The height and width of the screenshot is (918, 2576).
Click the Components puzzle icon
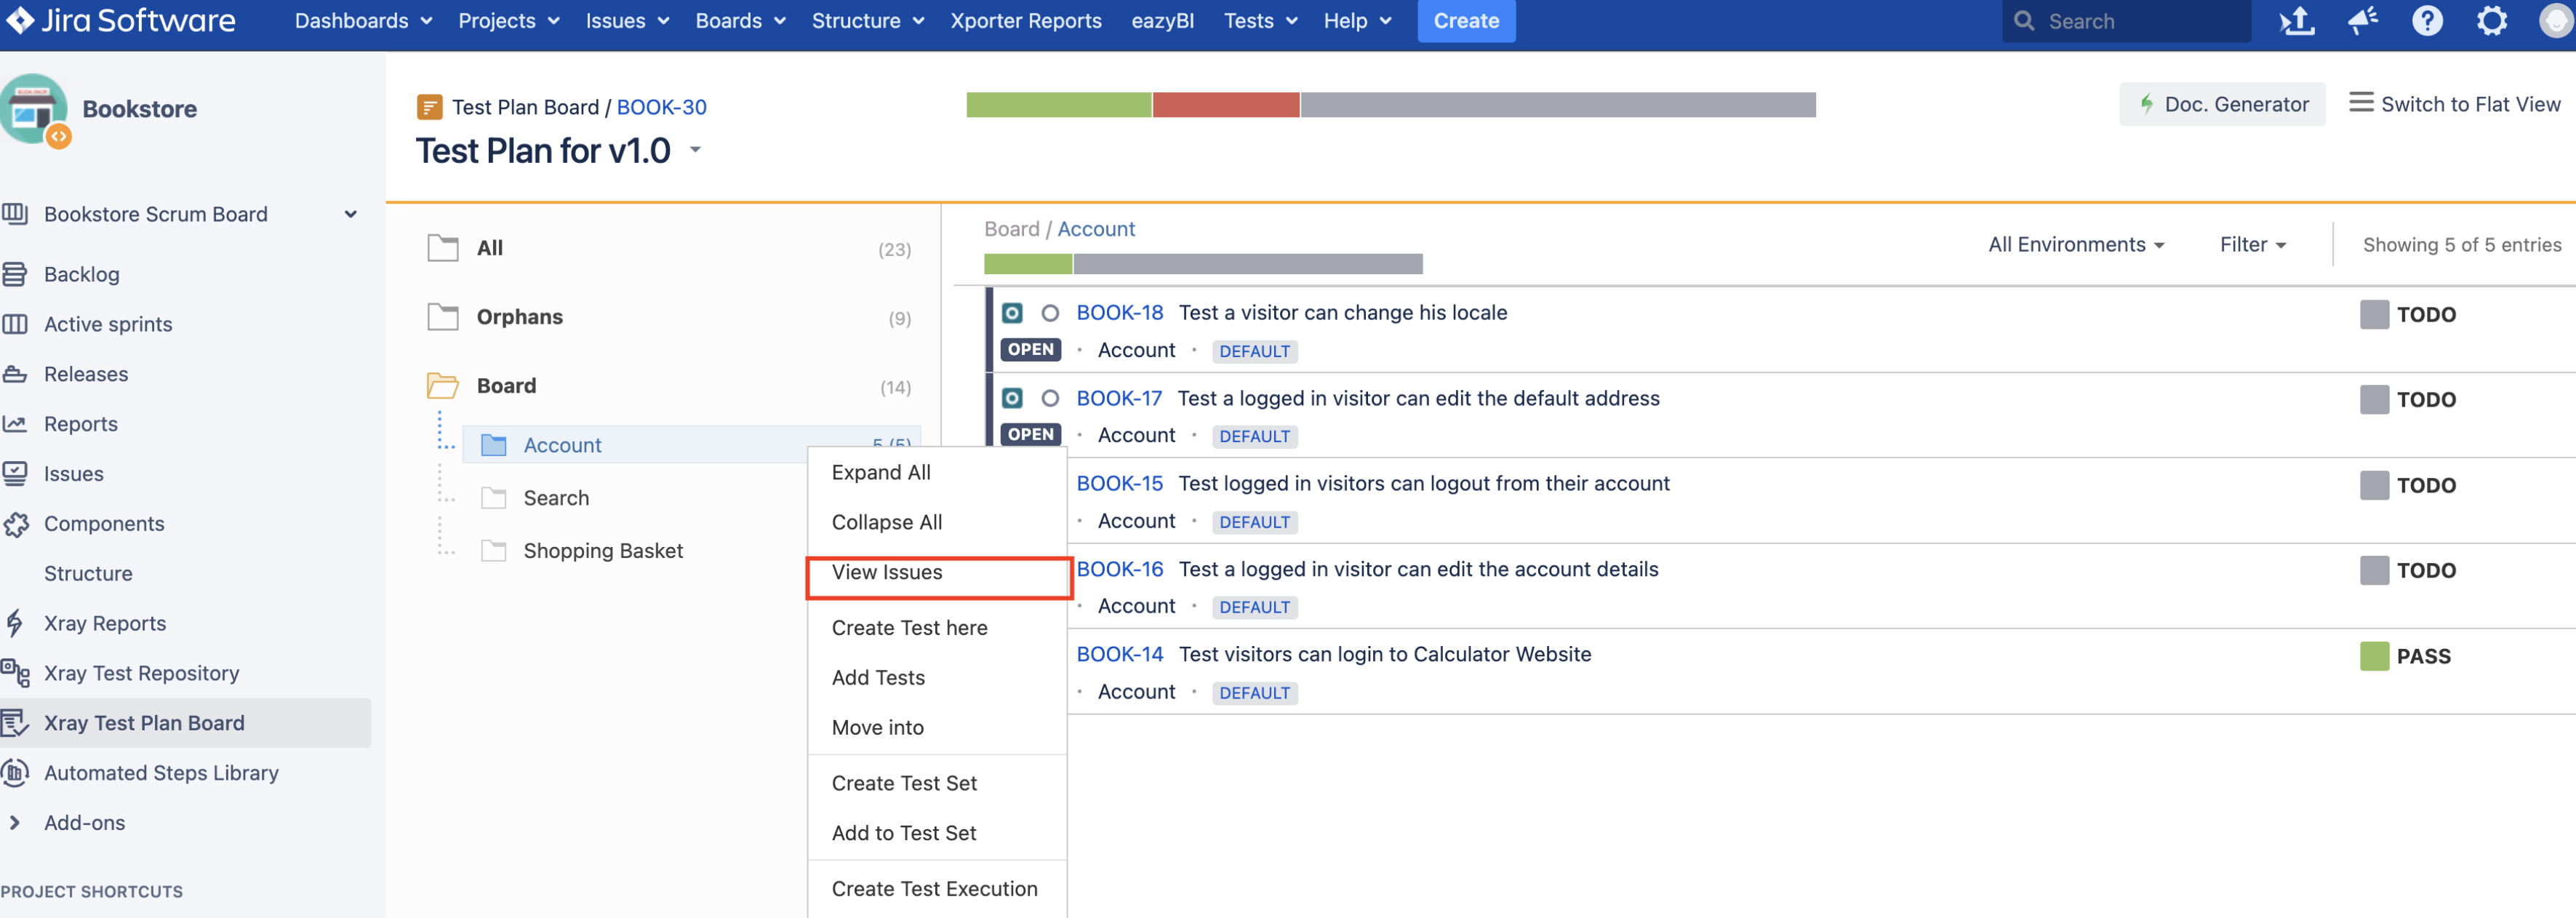(15, 524)
